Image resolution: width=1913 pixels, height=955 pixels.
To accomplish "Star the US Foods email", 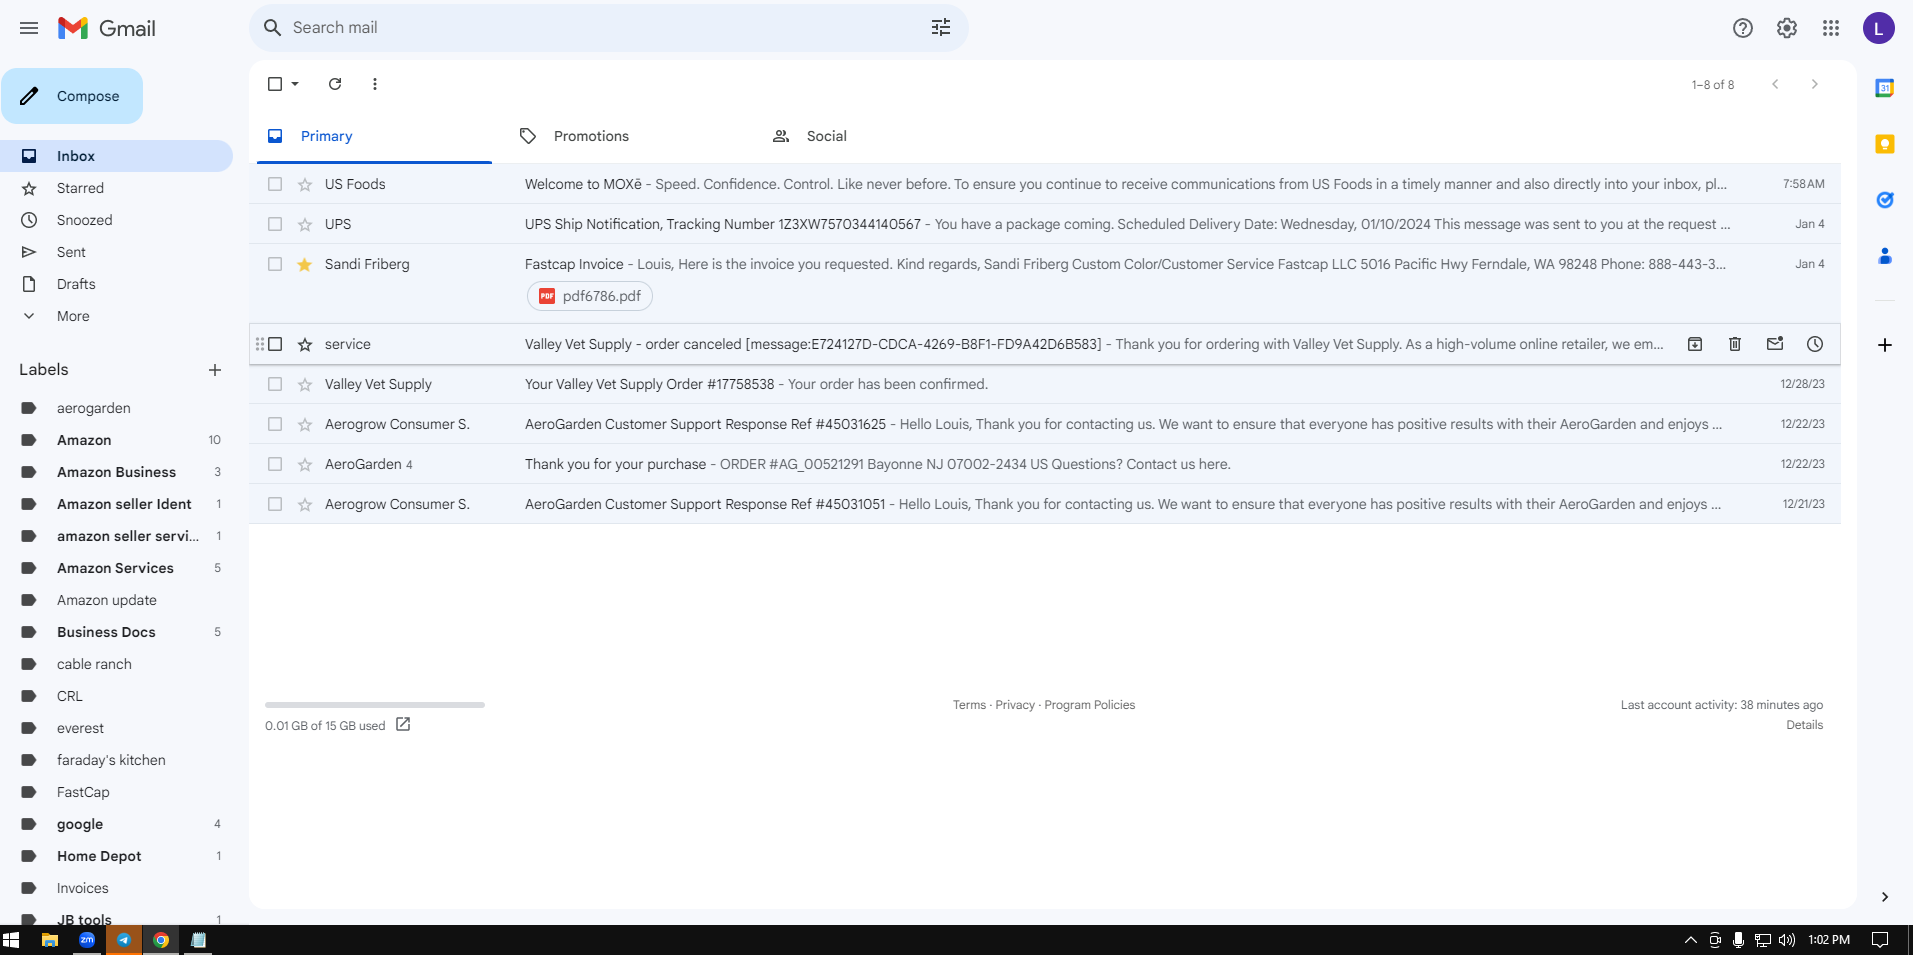I will [305, 184].
